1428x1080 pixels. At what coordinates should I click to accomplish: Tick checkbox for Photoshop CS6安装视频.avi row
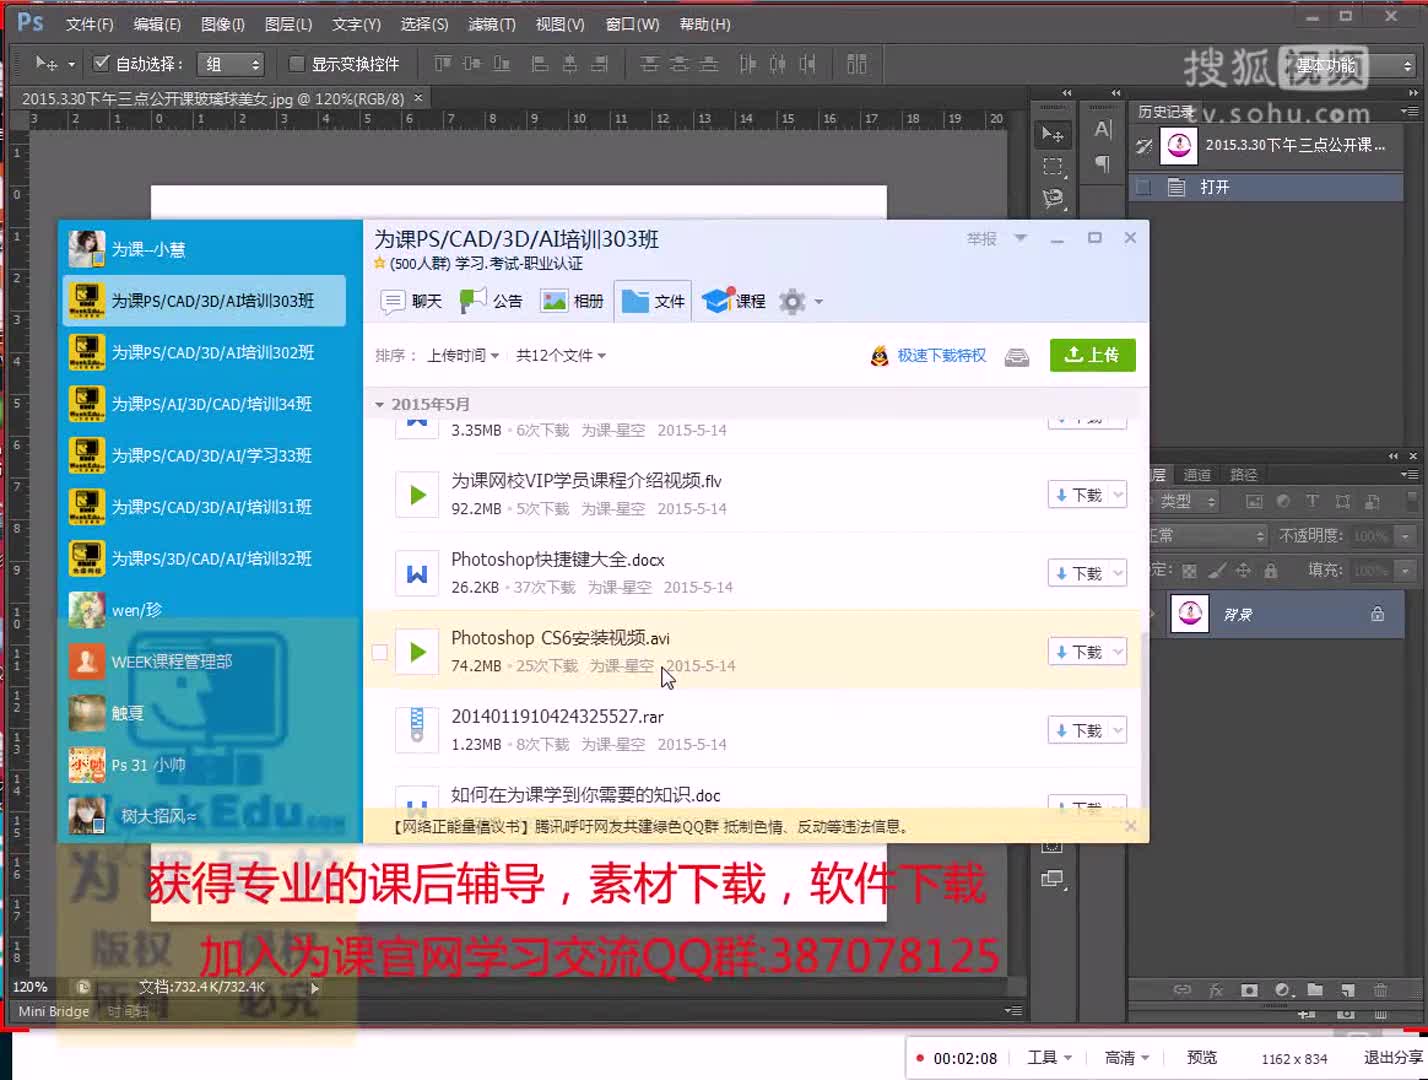380,652
